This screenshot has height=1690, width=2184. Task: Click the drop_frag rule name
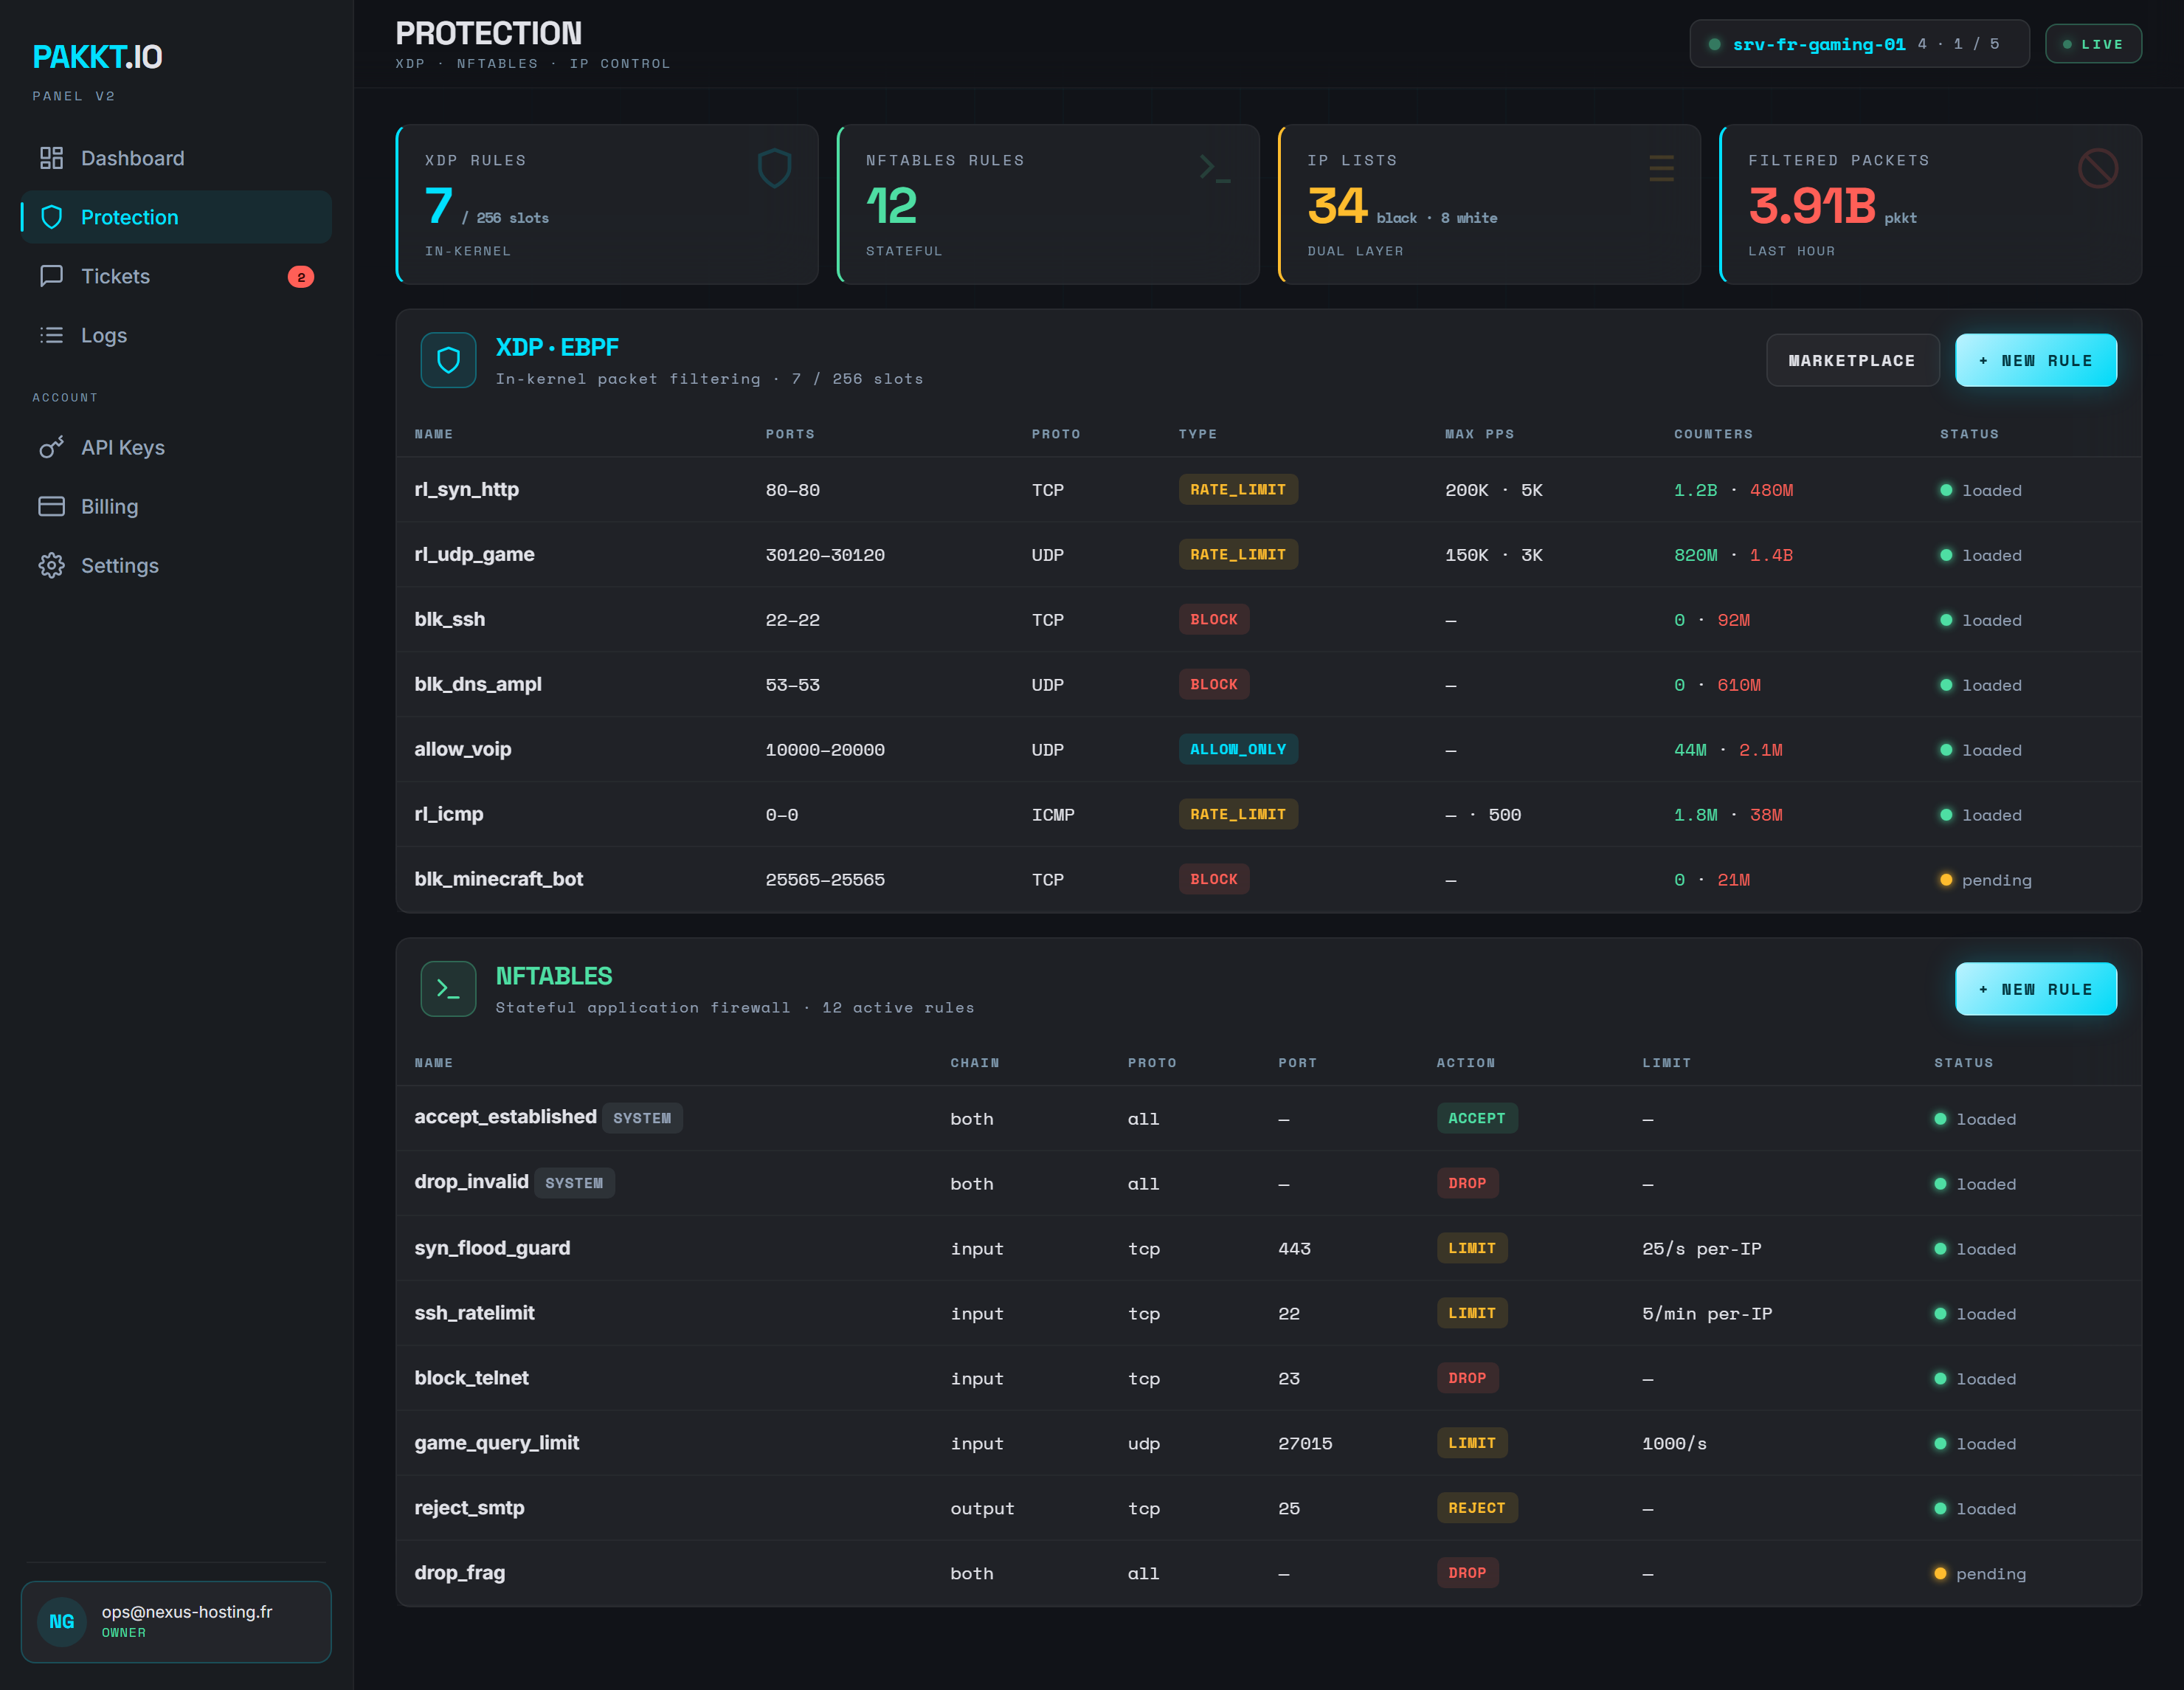pos(459,1573)
